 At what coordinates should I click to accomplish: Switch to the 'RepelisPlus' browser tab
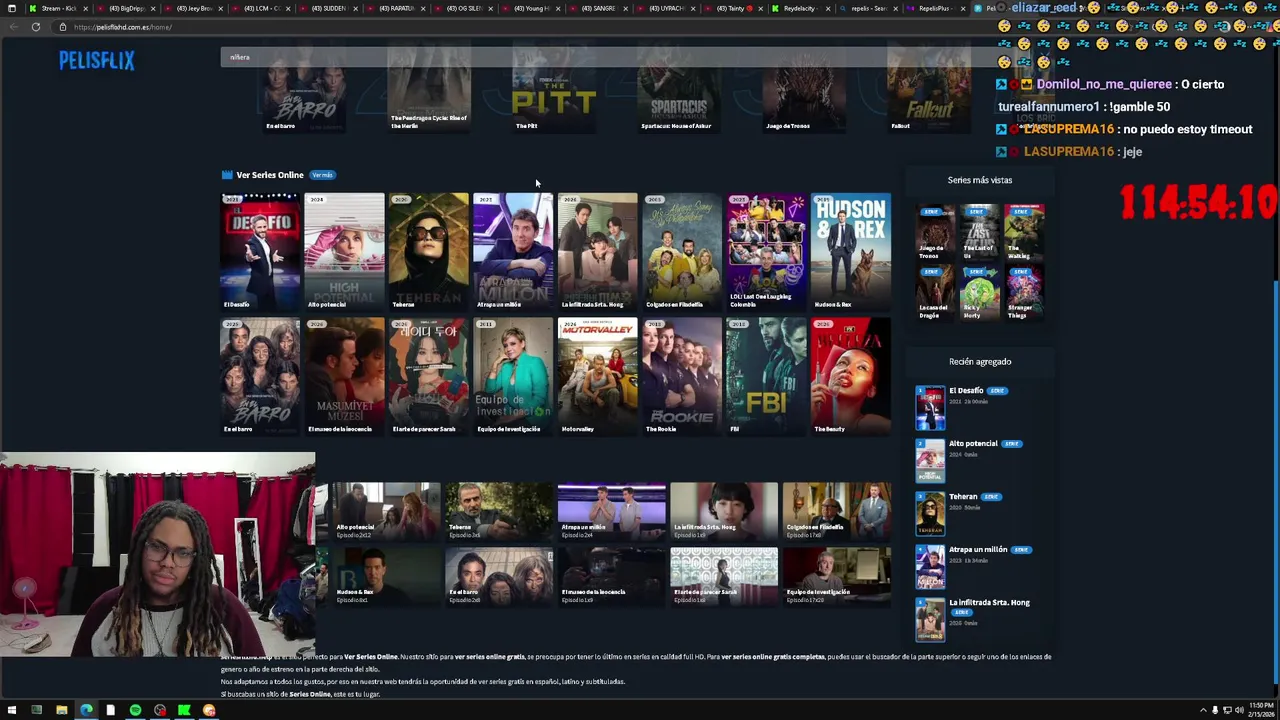[x=934, y=8]
